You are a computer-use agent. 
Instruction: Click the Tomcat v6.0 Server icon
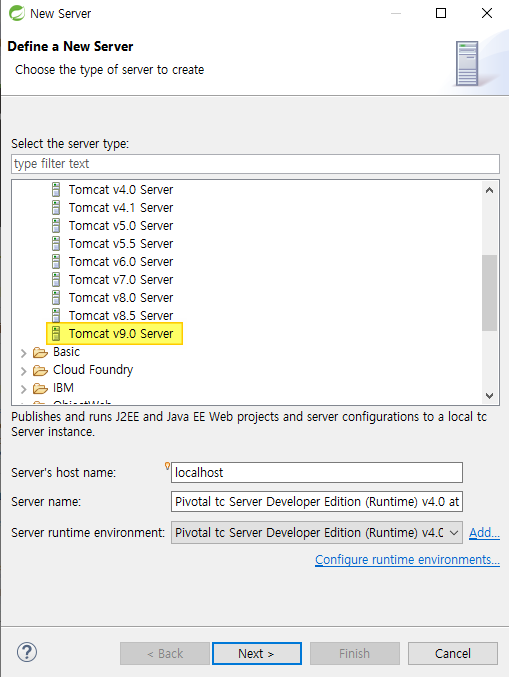(56, 262)
